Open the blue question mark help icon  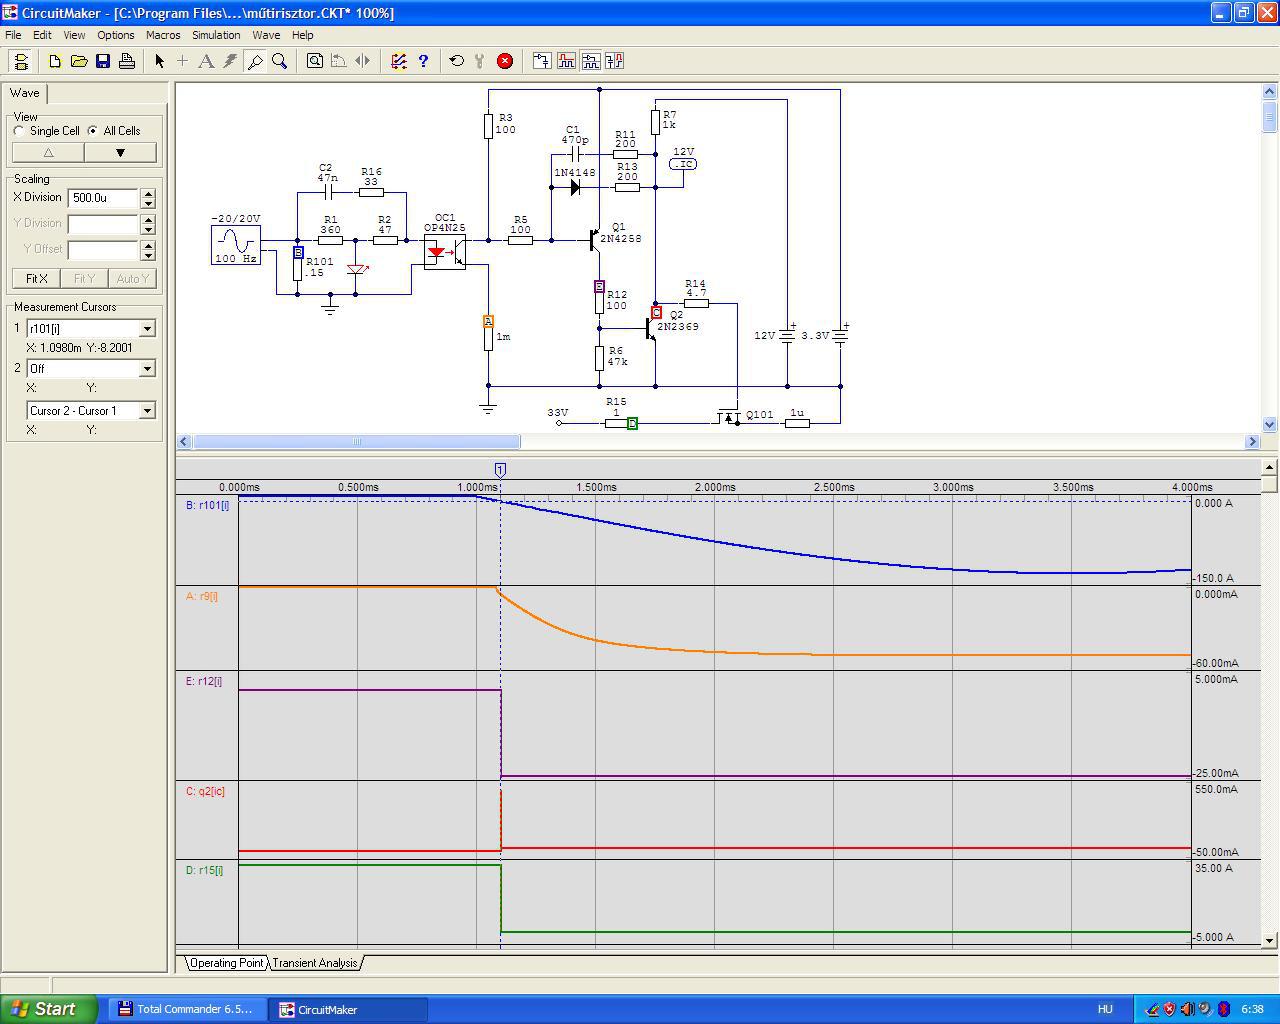pyautogui.click(x=423, y=61)
